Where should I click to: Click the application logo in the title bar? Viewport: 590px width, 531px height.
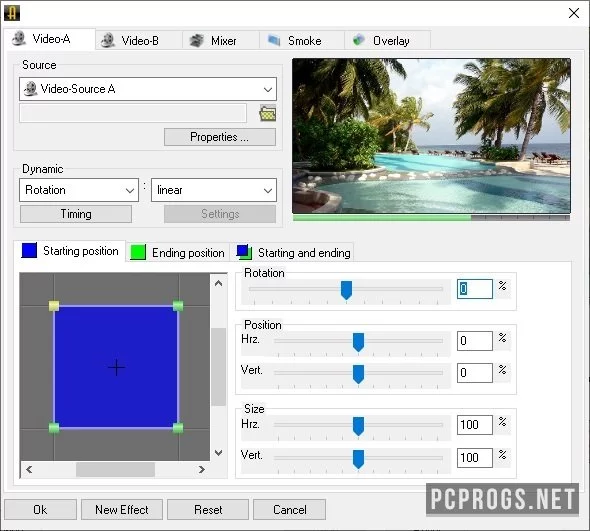pos(12,13)
